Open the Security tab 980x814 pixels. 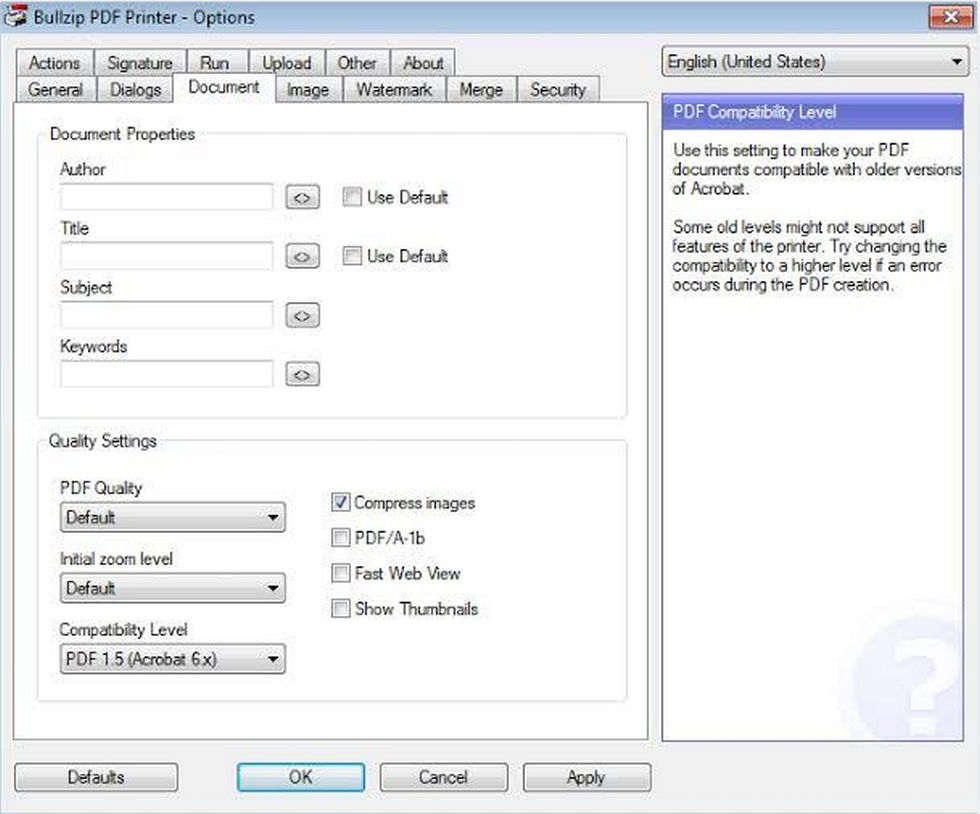(558, 89)
